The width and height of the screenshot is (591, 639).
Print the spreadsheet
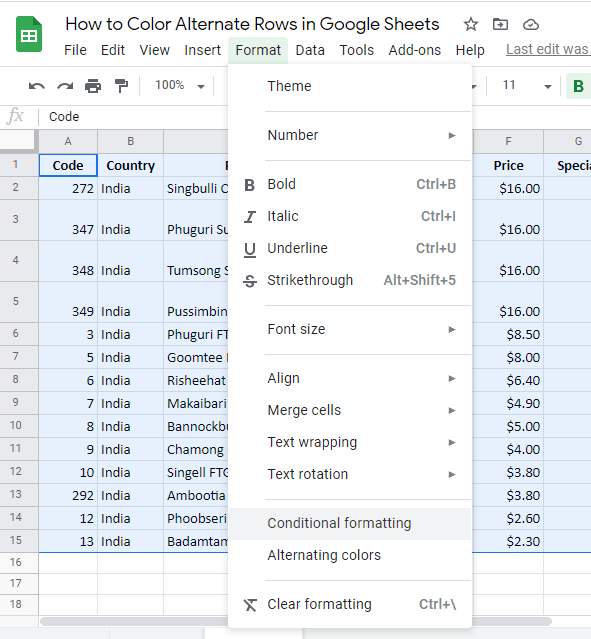(x=93, y=86)
